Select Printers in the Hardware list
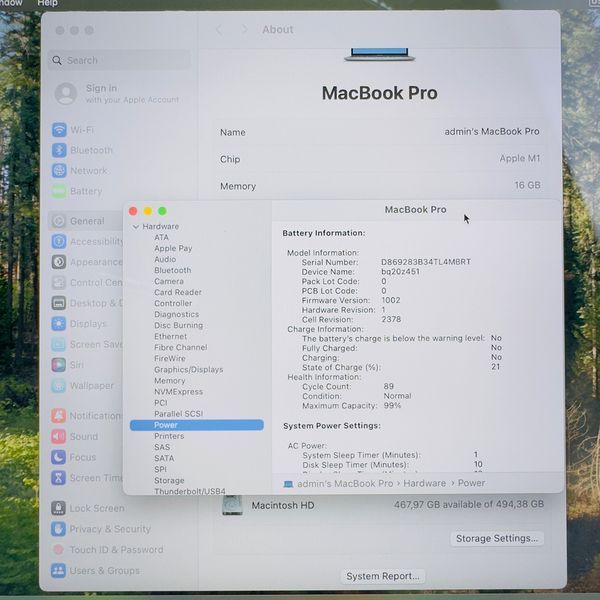The image size is (600, 600). click(169, 436)
